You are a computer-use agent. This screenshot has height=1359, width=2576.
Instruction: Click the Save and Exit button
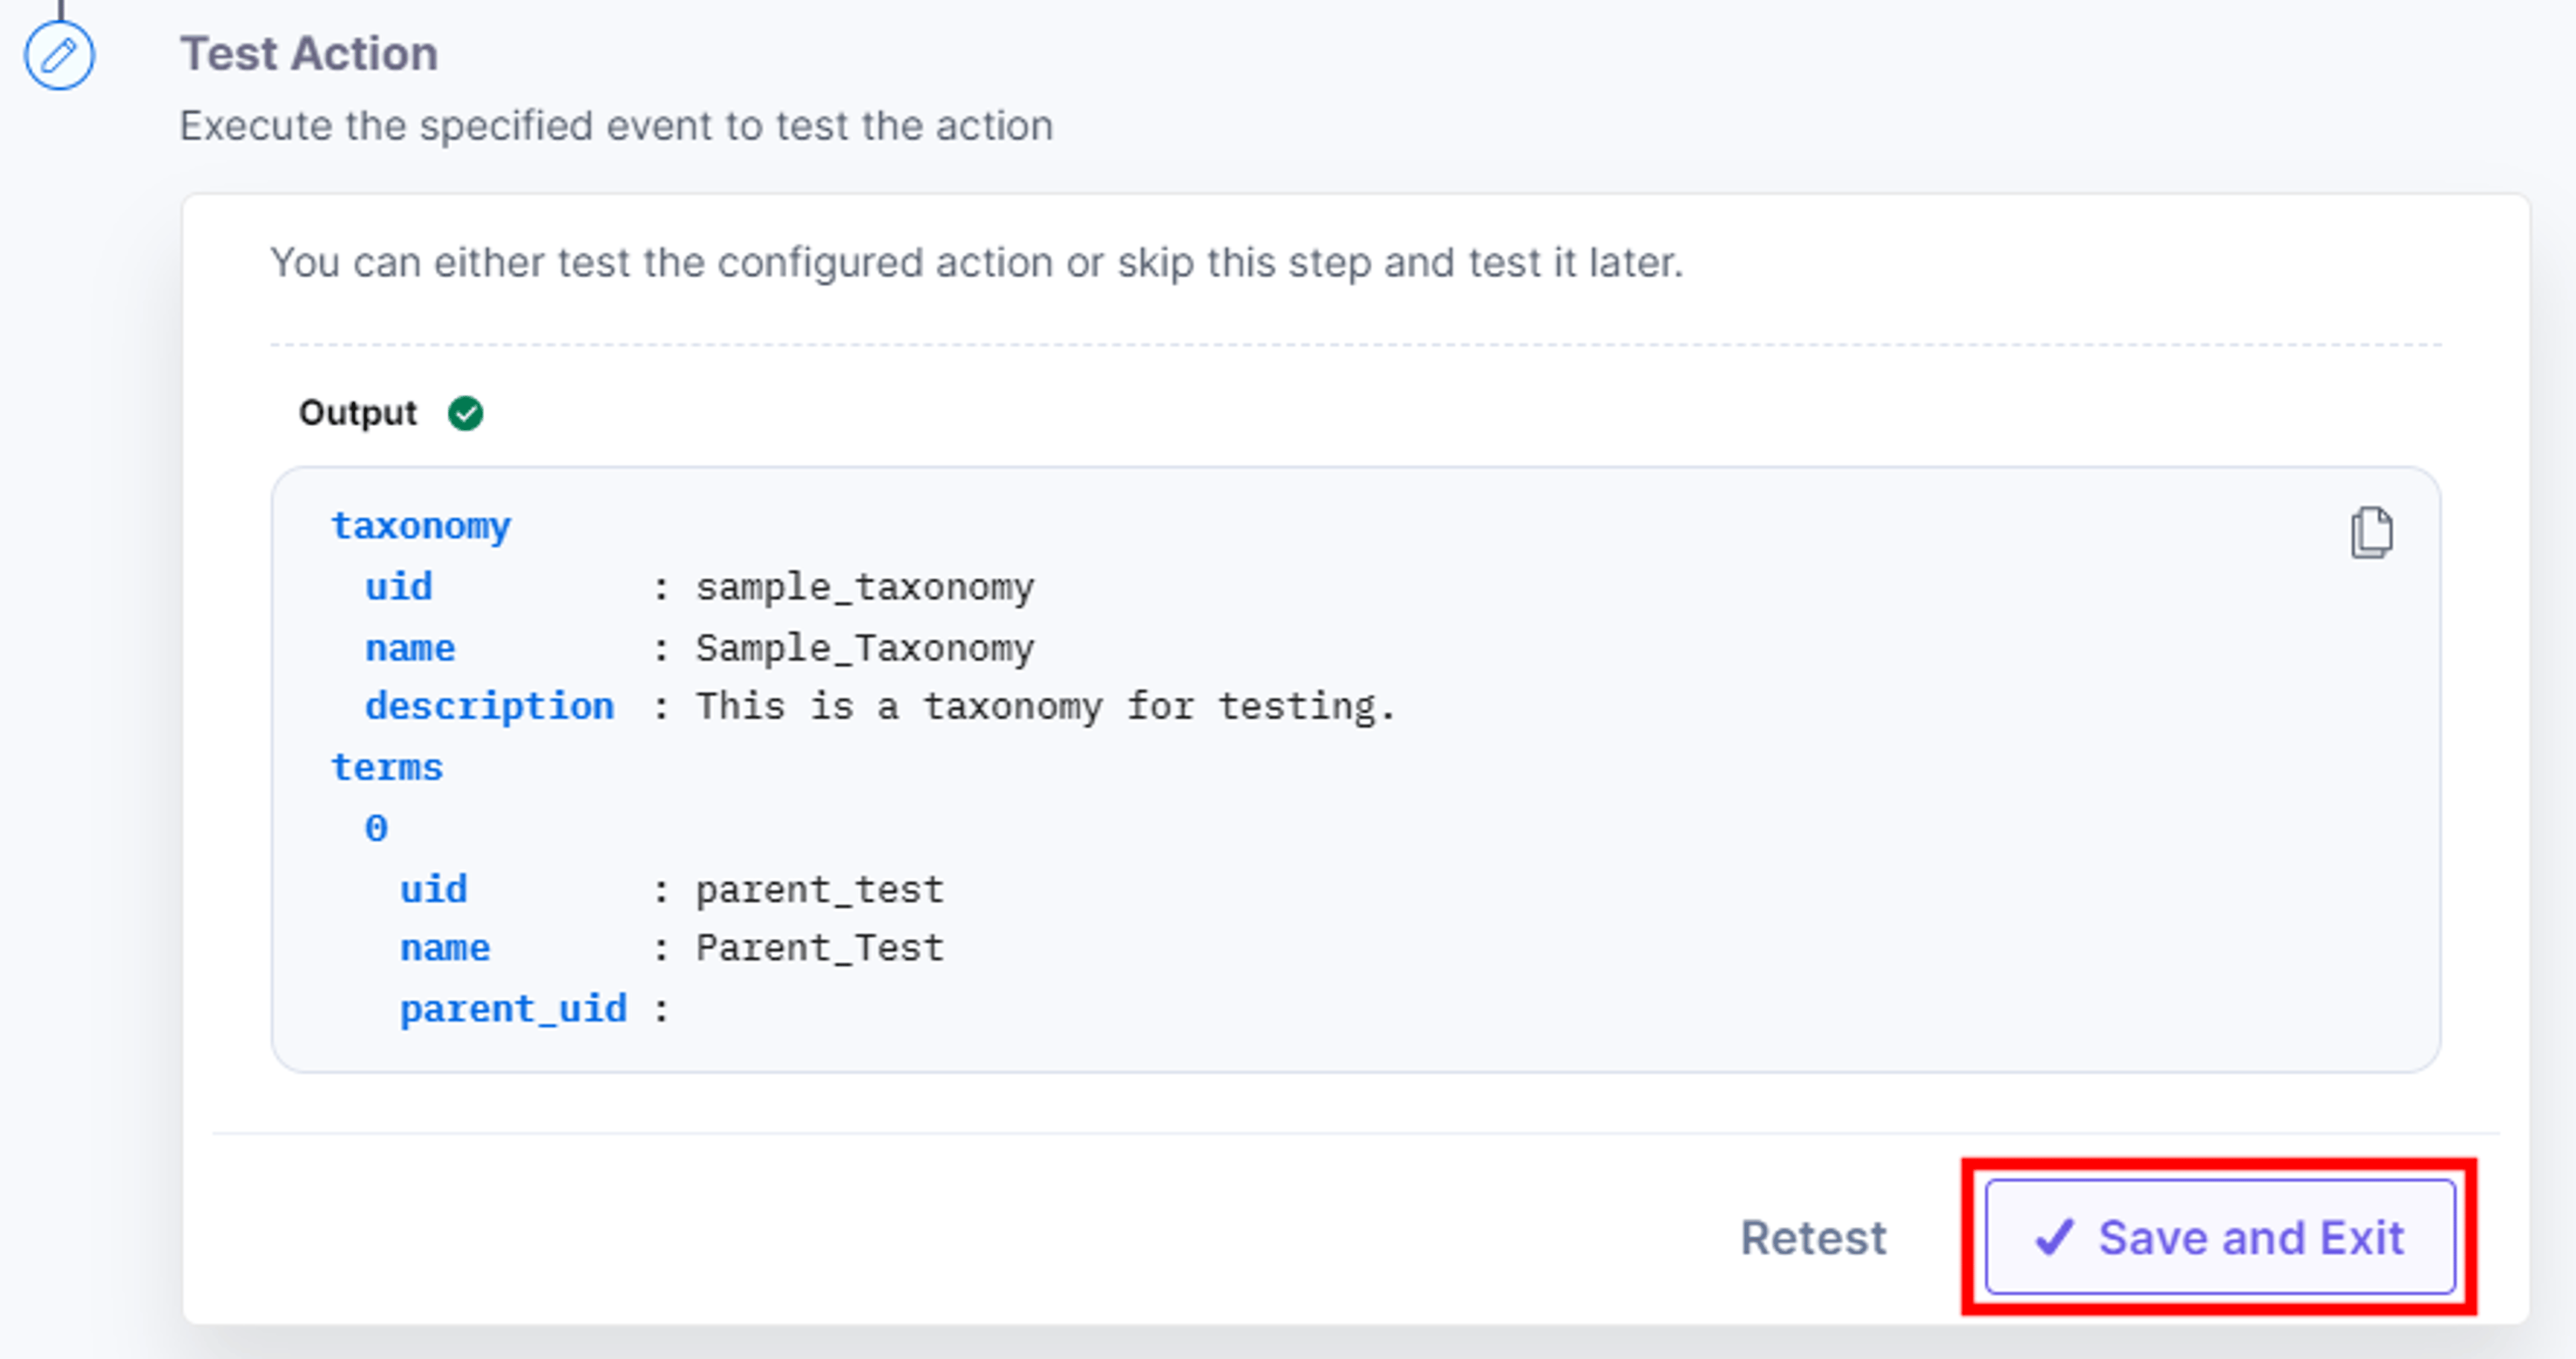click(x=2220, y=1237)
